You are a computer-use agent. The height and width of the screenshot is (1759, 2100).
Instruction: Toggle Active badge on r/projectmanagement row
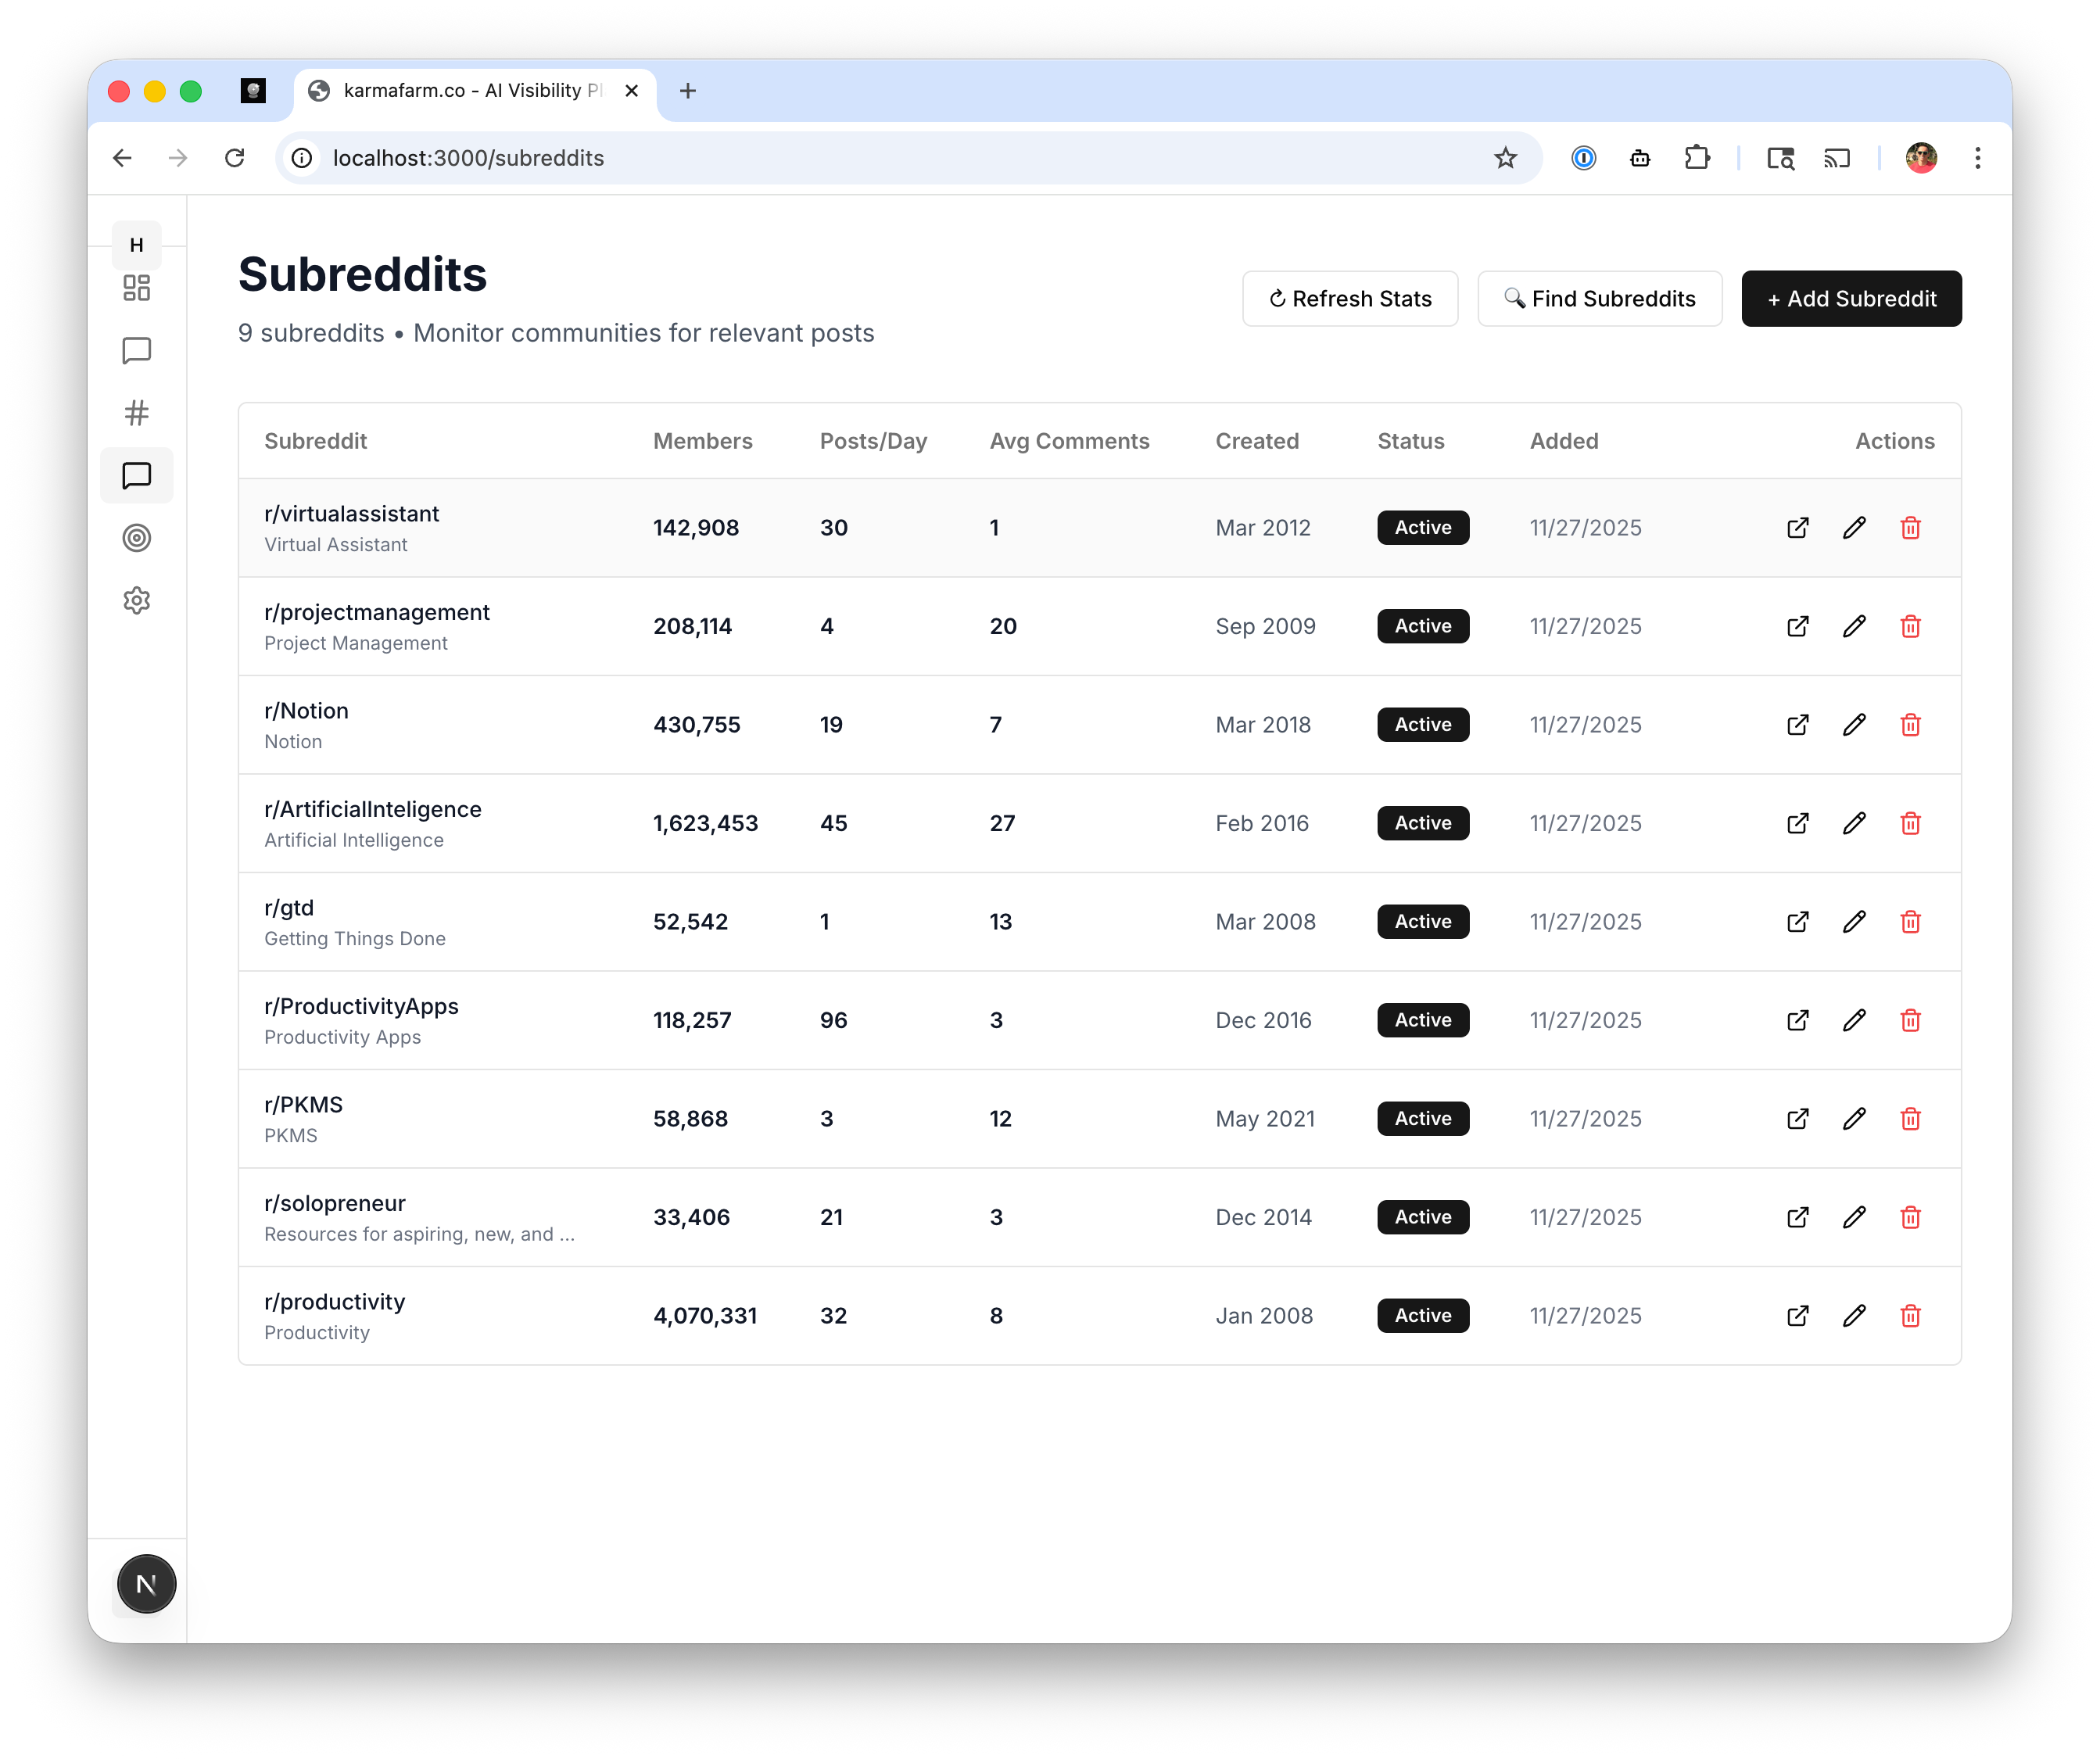[x=1422, y=626]
